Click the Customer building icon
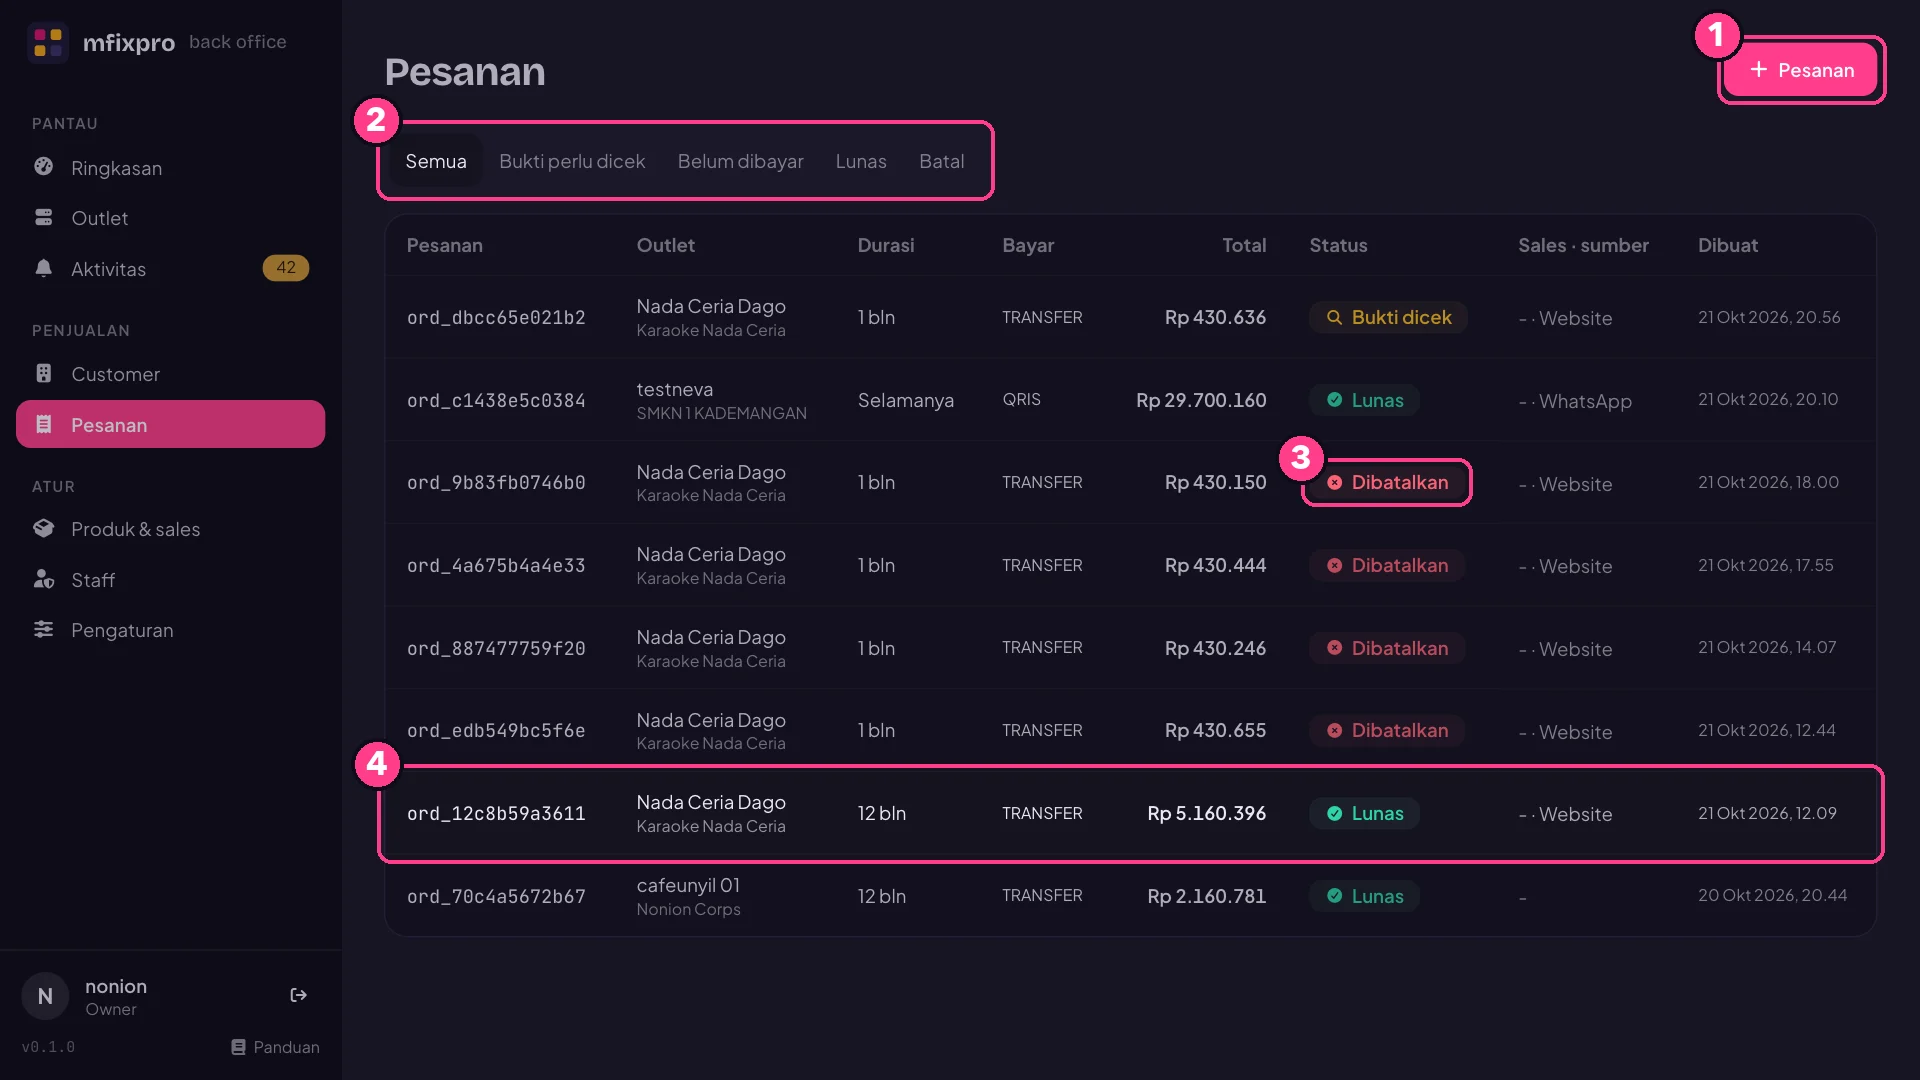 coord(43,373)
